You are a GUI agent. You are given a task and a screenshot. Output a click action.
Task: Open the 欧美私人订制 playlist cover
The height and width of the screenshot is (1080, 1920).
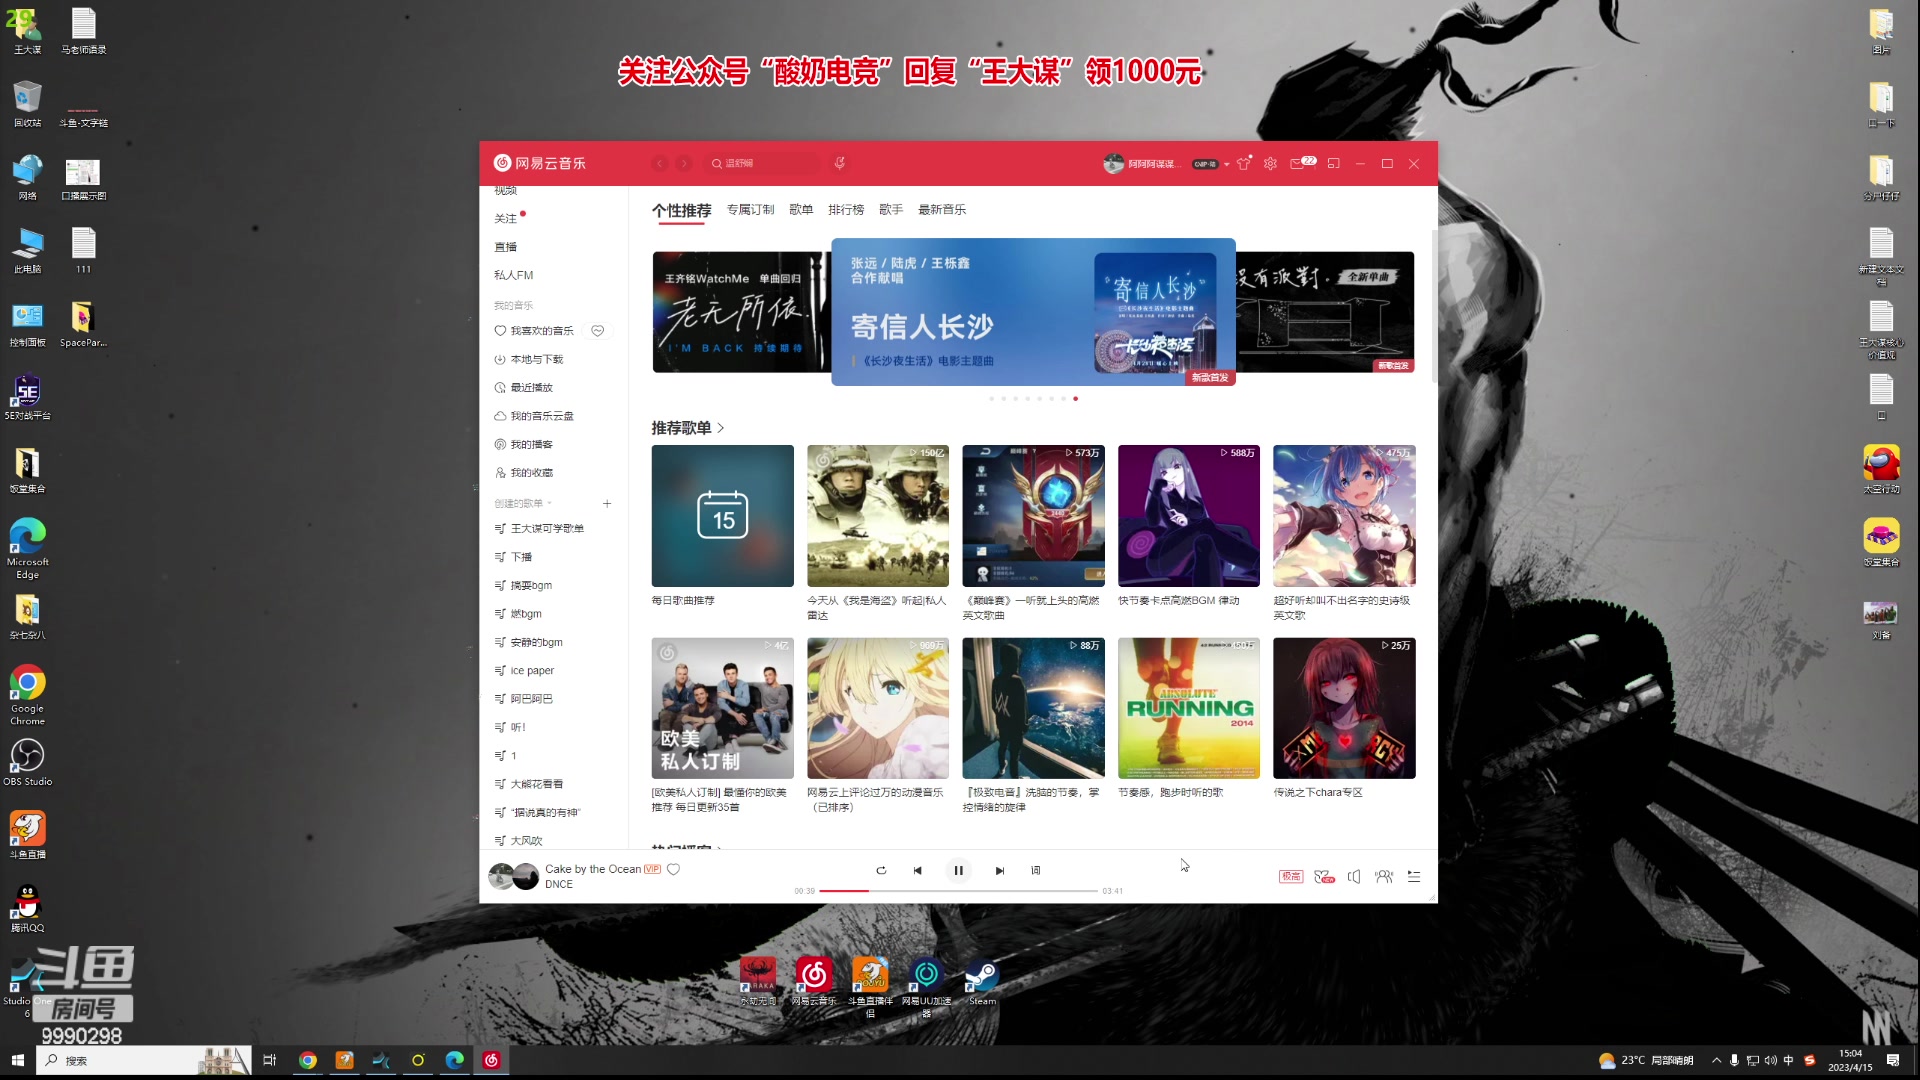(x=722, y=708)
